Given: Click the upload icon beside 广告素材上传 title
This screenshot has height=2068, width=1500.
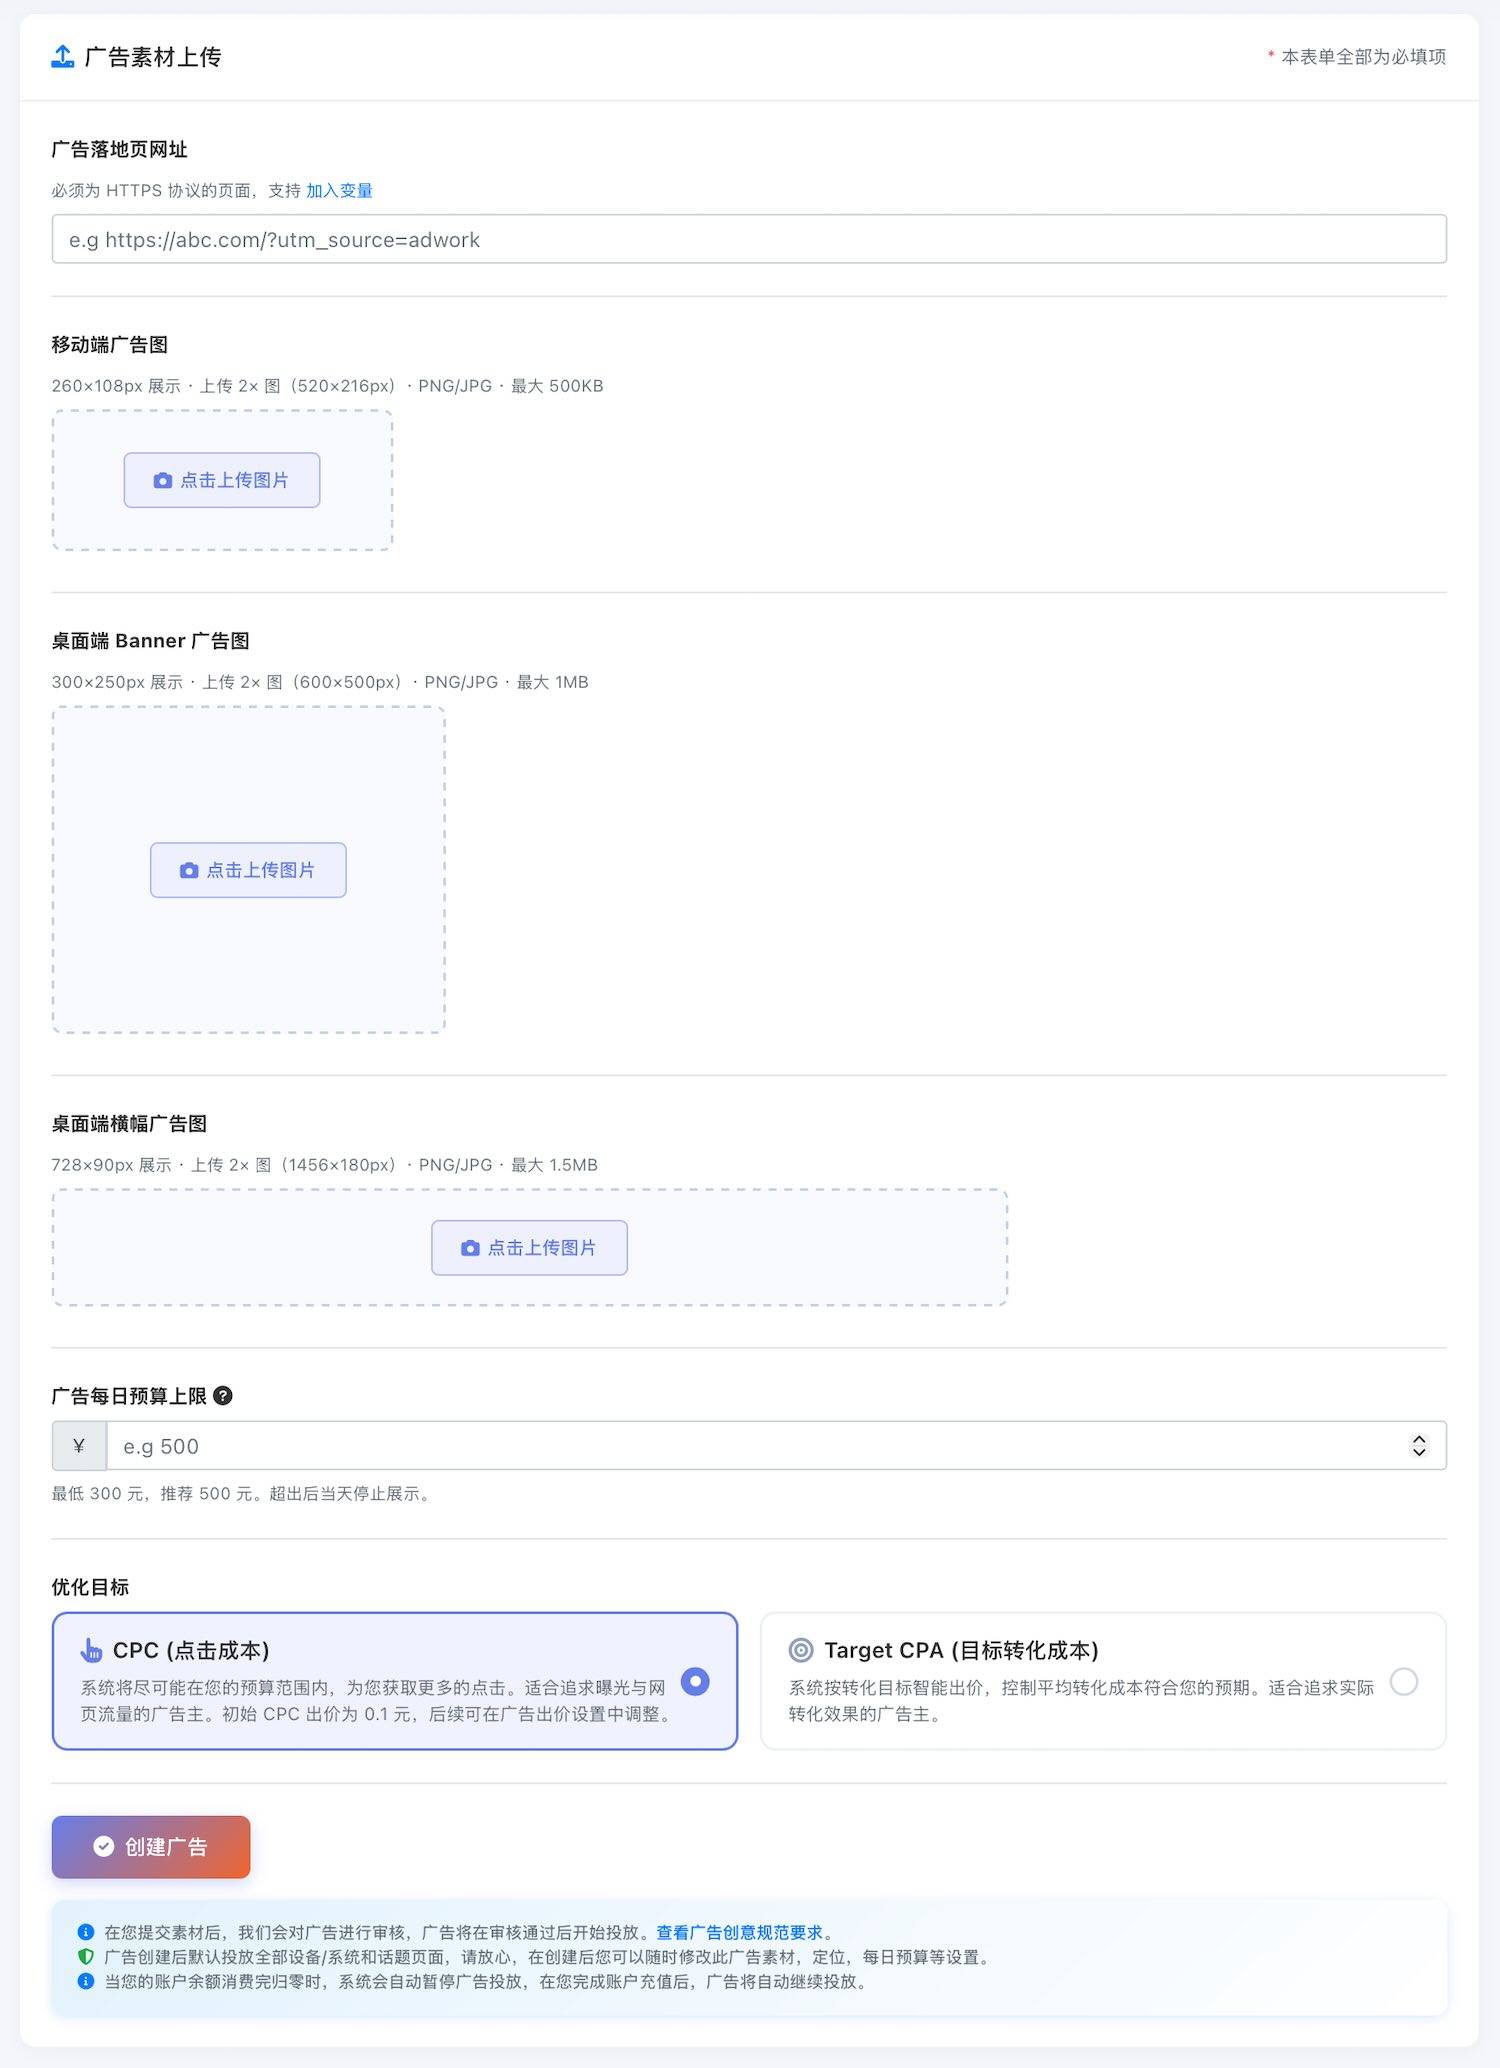Looking at the screenshot, I should pyautogui.click(x=63, y=57).
